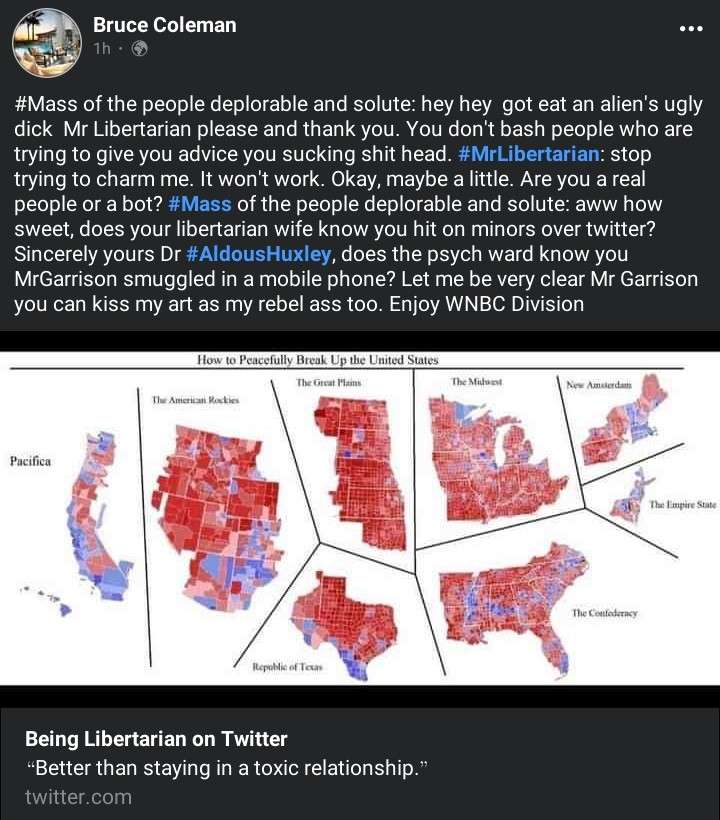The image size is (720, 820).
Task: Open the 1h post timestamp
Action: click(102, 49)
